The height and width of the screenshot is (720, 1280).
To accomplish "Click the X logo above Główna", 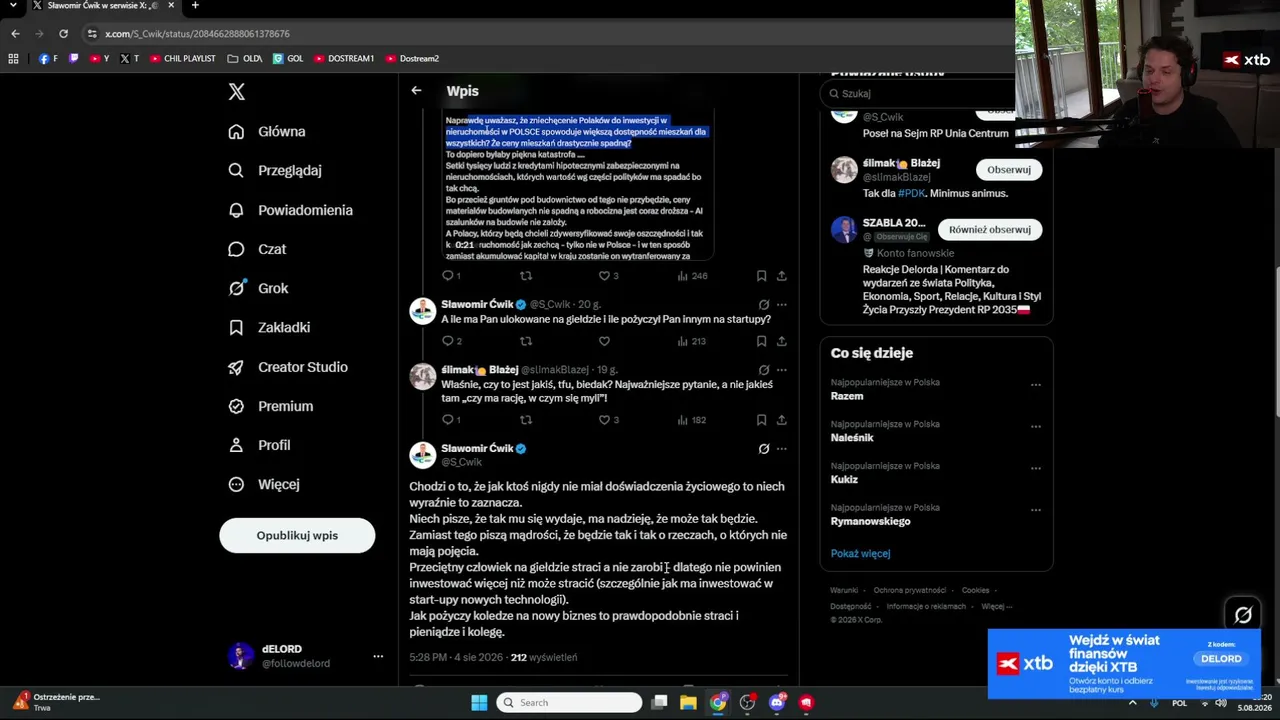I will coord(236,92).
